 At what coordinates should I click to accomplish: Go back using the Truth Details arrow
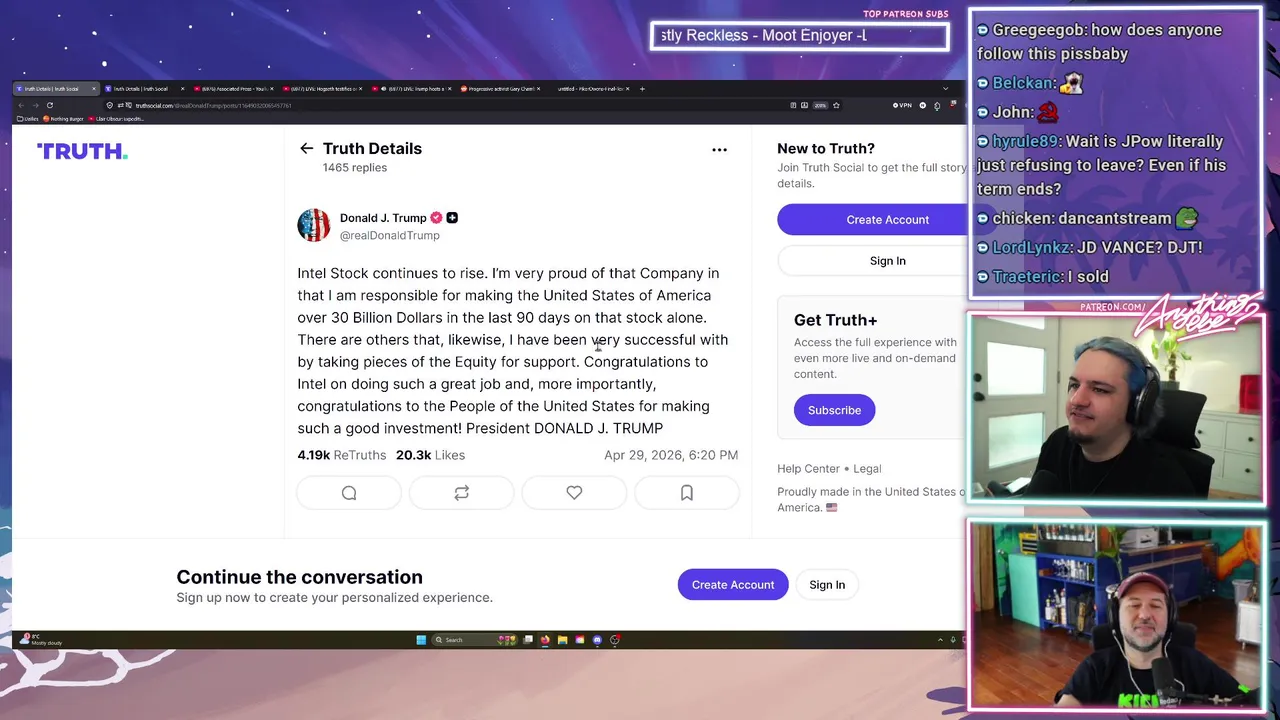click(306, 149)
